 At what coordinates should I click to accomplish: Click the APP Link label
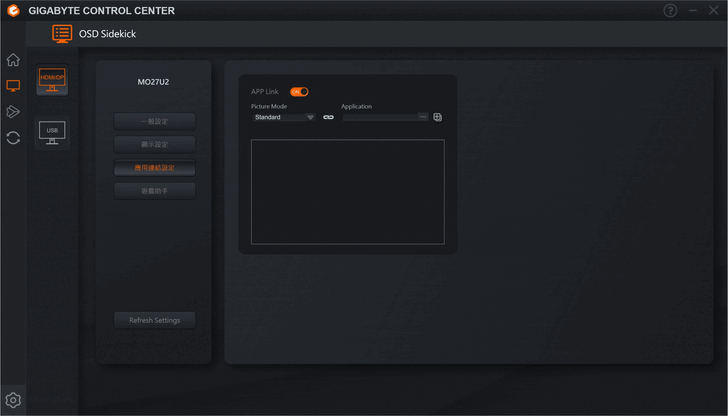(265, 92)
